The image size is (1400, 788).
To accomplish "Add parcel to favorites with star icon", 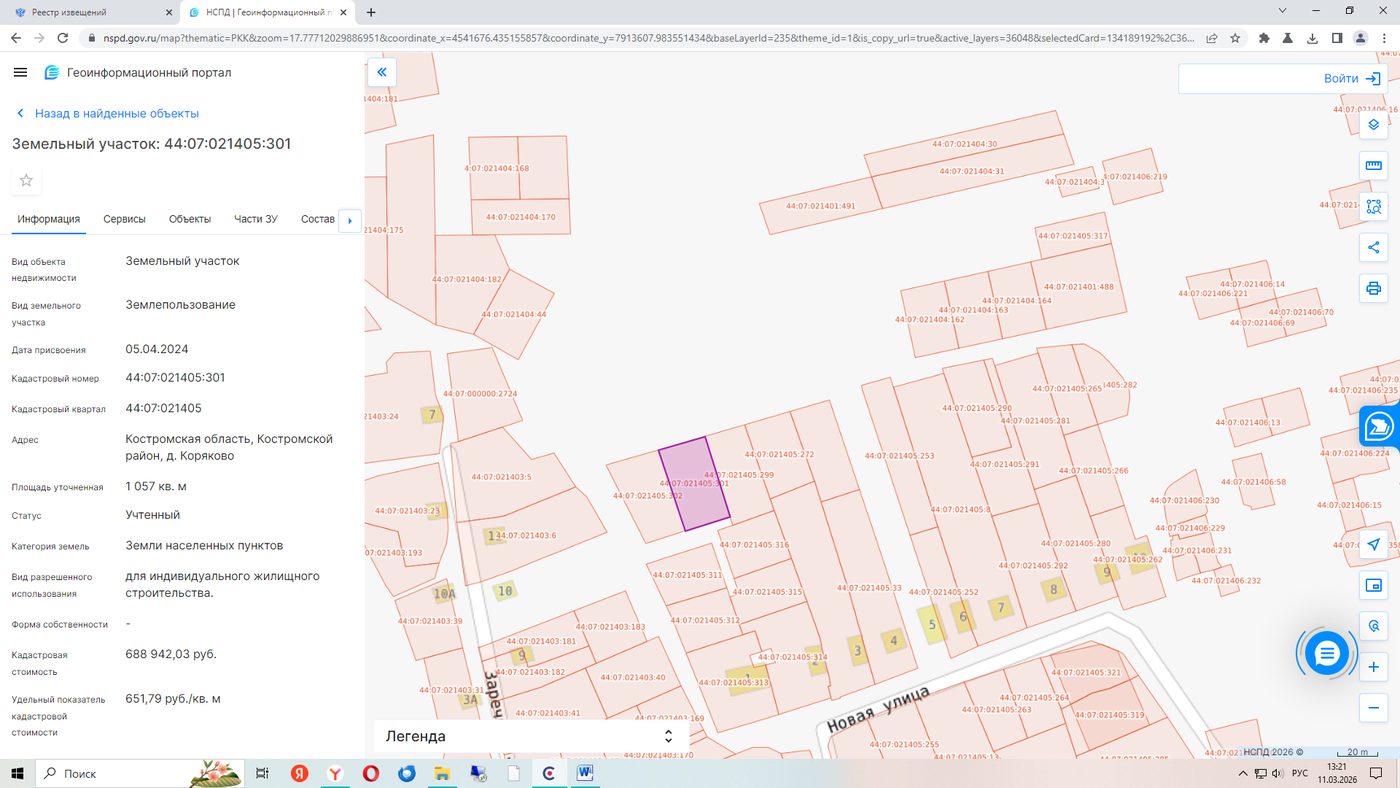I will 26,180.
